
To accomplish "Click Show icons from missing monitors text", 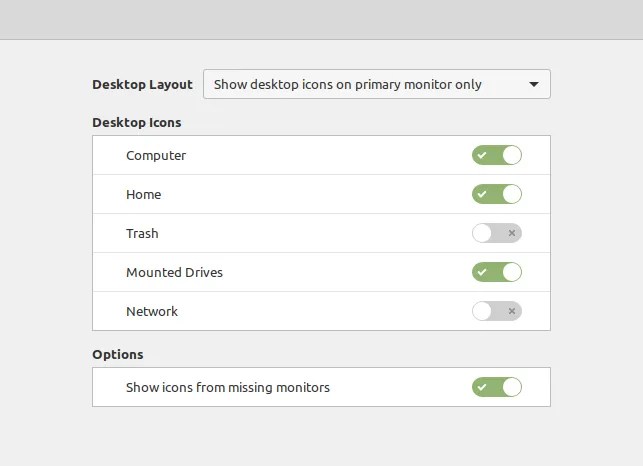I will click(228, 387).
